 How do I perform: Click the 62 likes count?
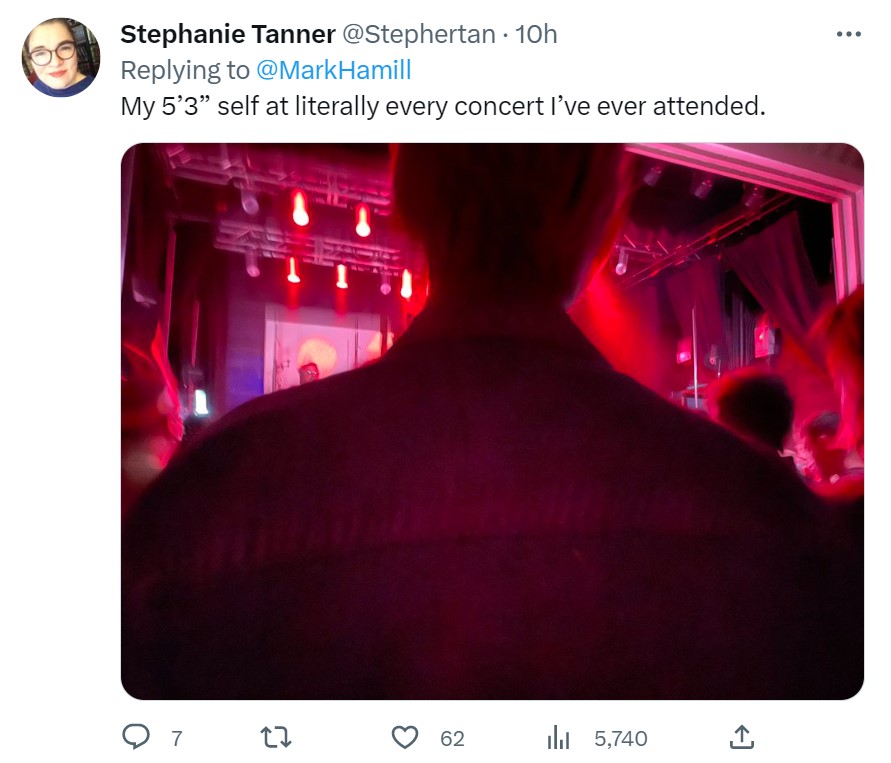452,739
